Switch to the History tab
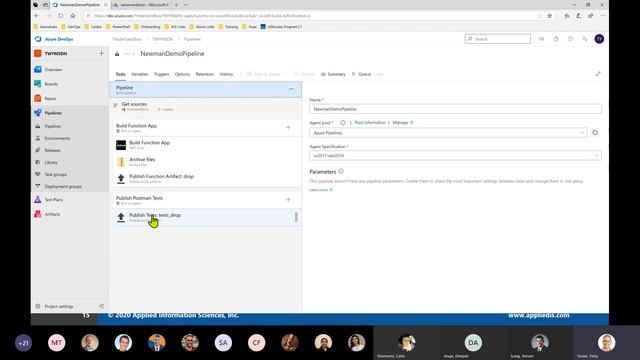Screen dimensions: 640x360 226,74
